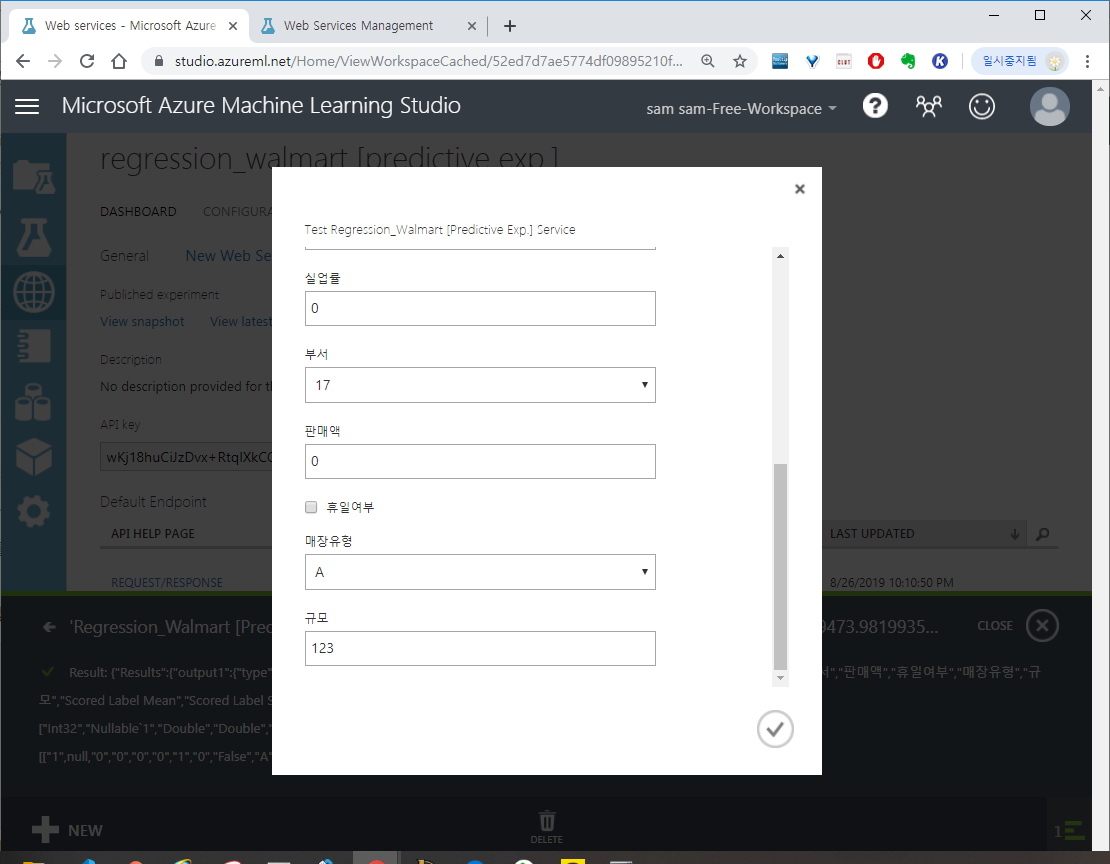
Task: Open Experiments flask in the sidebar
Action: point(33,237)
